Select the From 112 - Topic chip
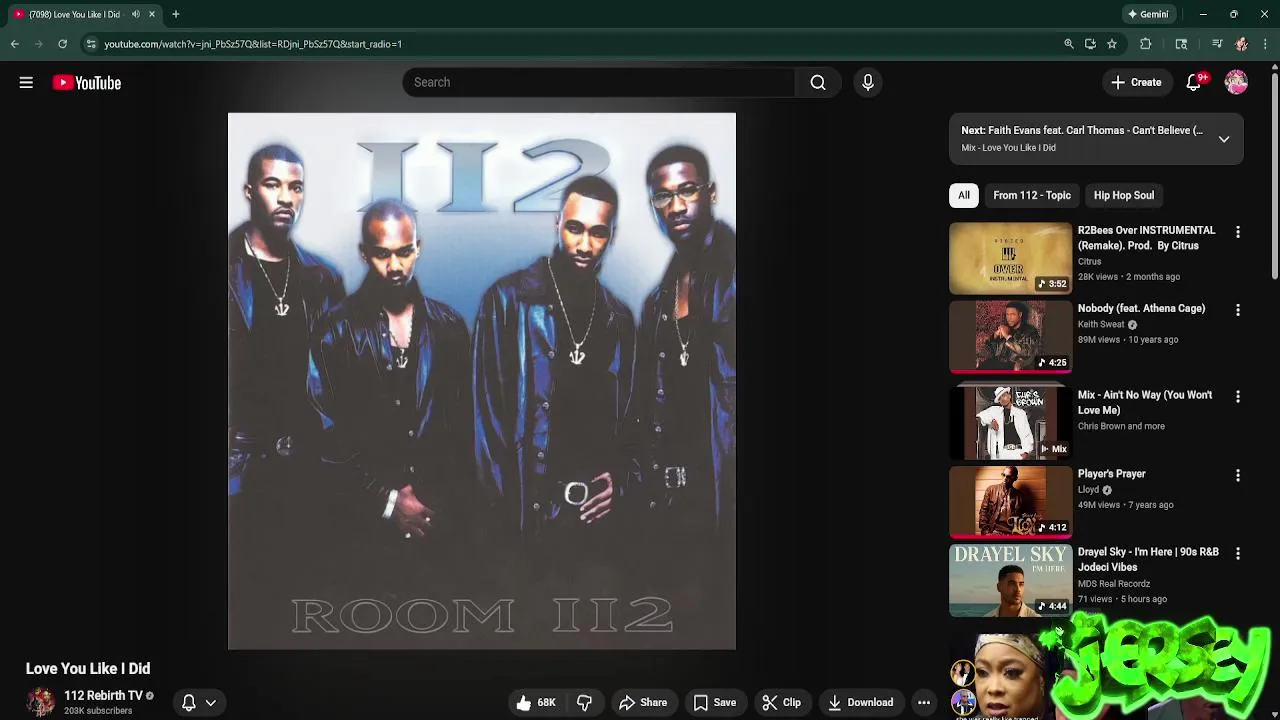Viewport: 1280px width, 720px height. pos(1032,195)
